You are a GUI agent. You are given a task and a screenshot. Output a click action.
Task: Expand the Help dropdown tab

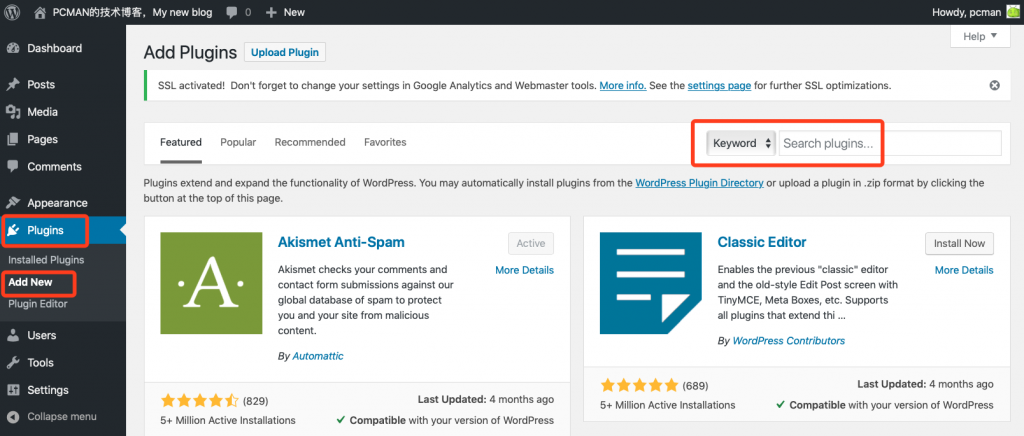click(x=981, y=37)
